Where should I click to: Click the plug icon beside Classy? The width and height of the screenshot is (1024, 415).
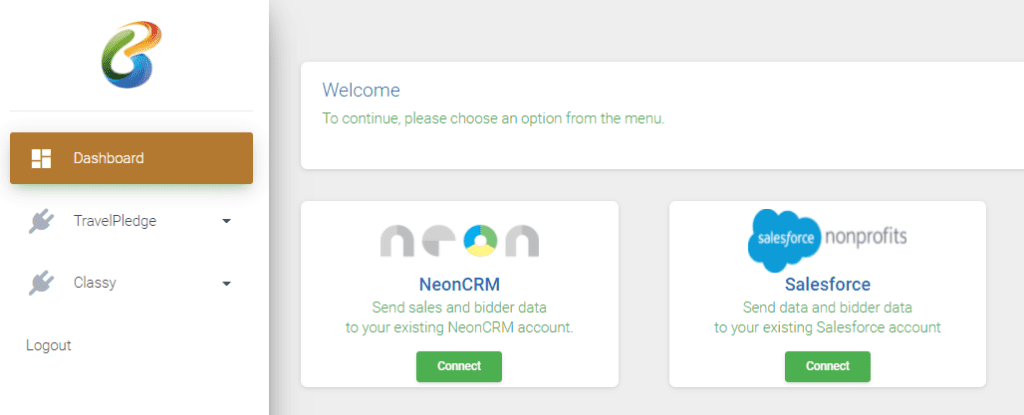coord(41,283)
